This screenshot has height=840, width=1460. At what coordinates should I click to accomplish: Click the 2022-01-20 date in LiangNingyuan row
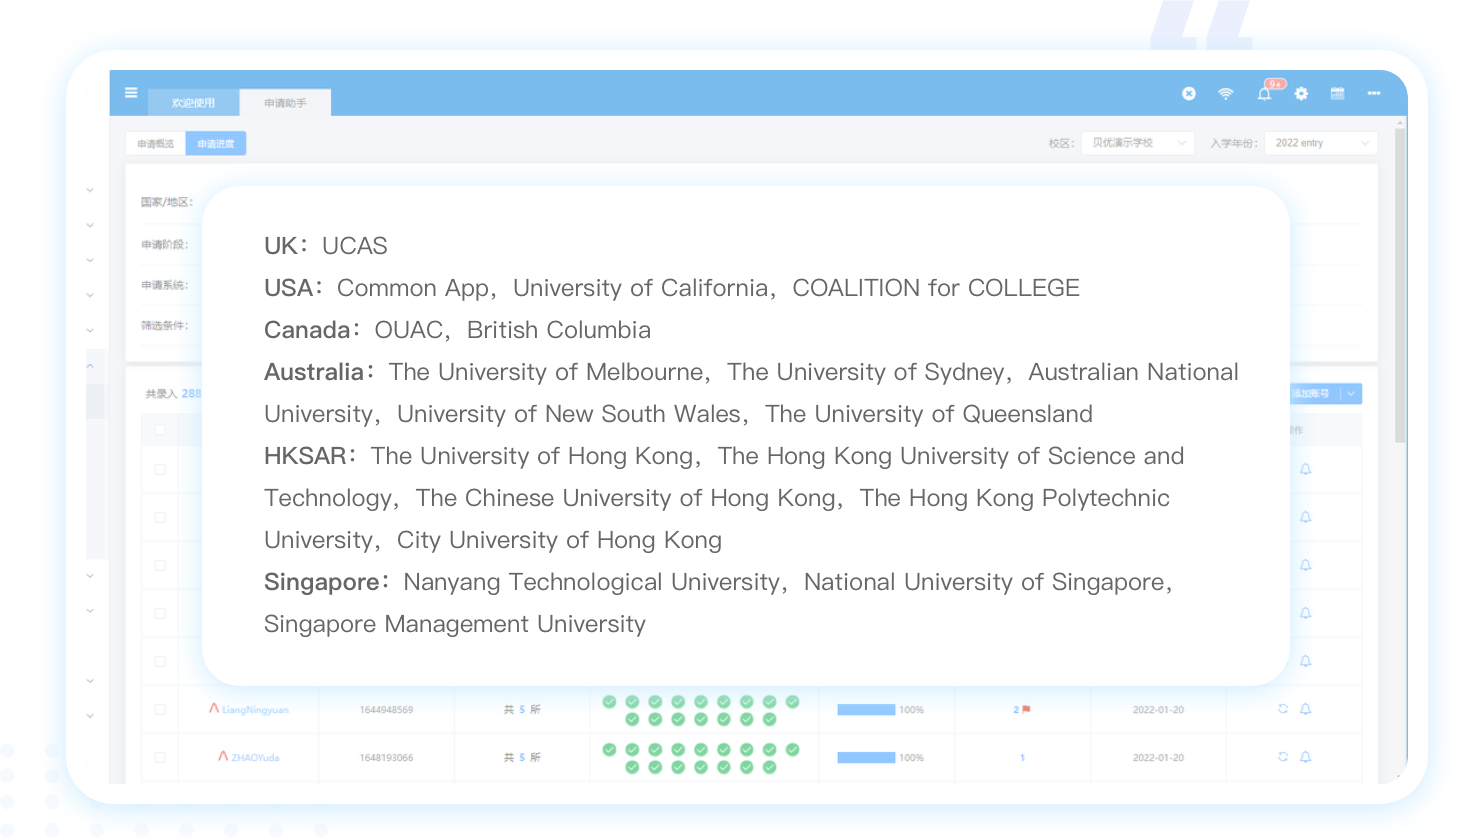pyautogui.click(x=1158, y=710)
